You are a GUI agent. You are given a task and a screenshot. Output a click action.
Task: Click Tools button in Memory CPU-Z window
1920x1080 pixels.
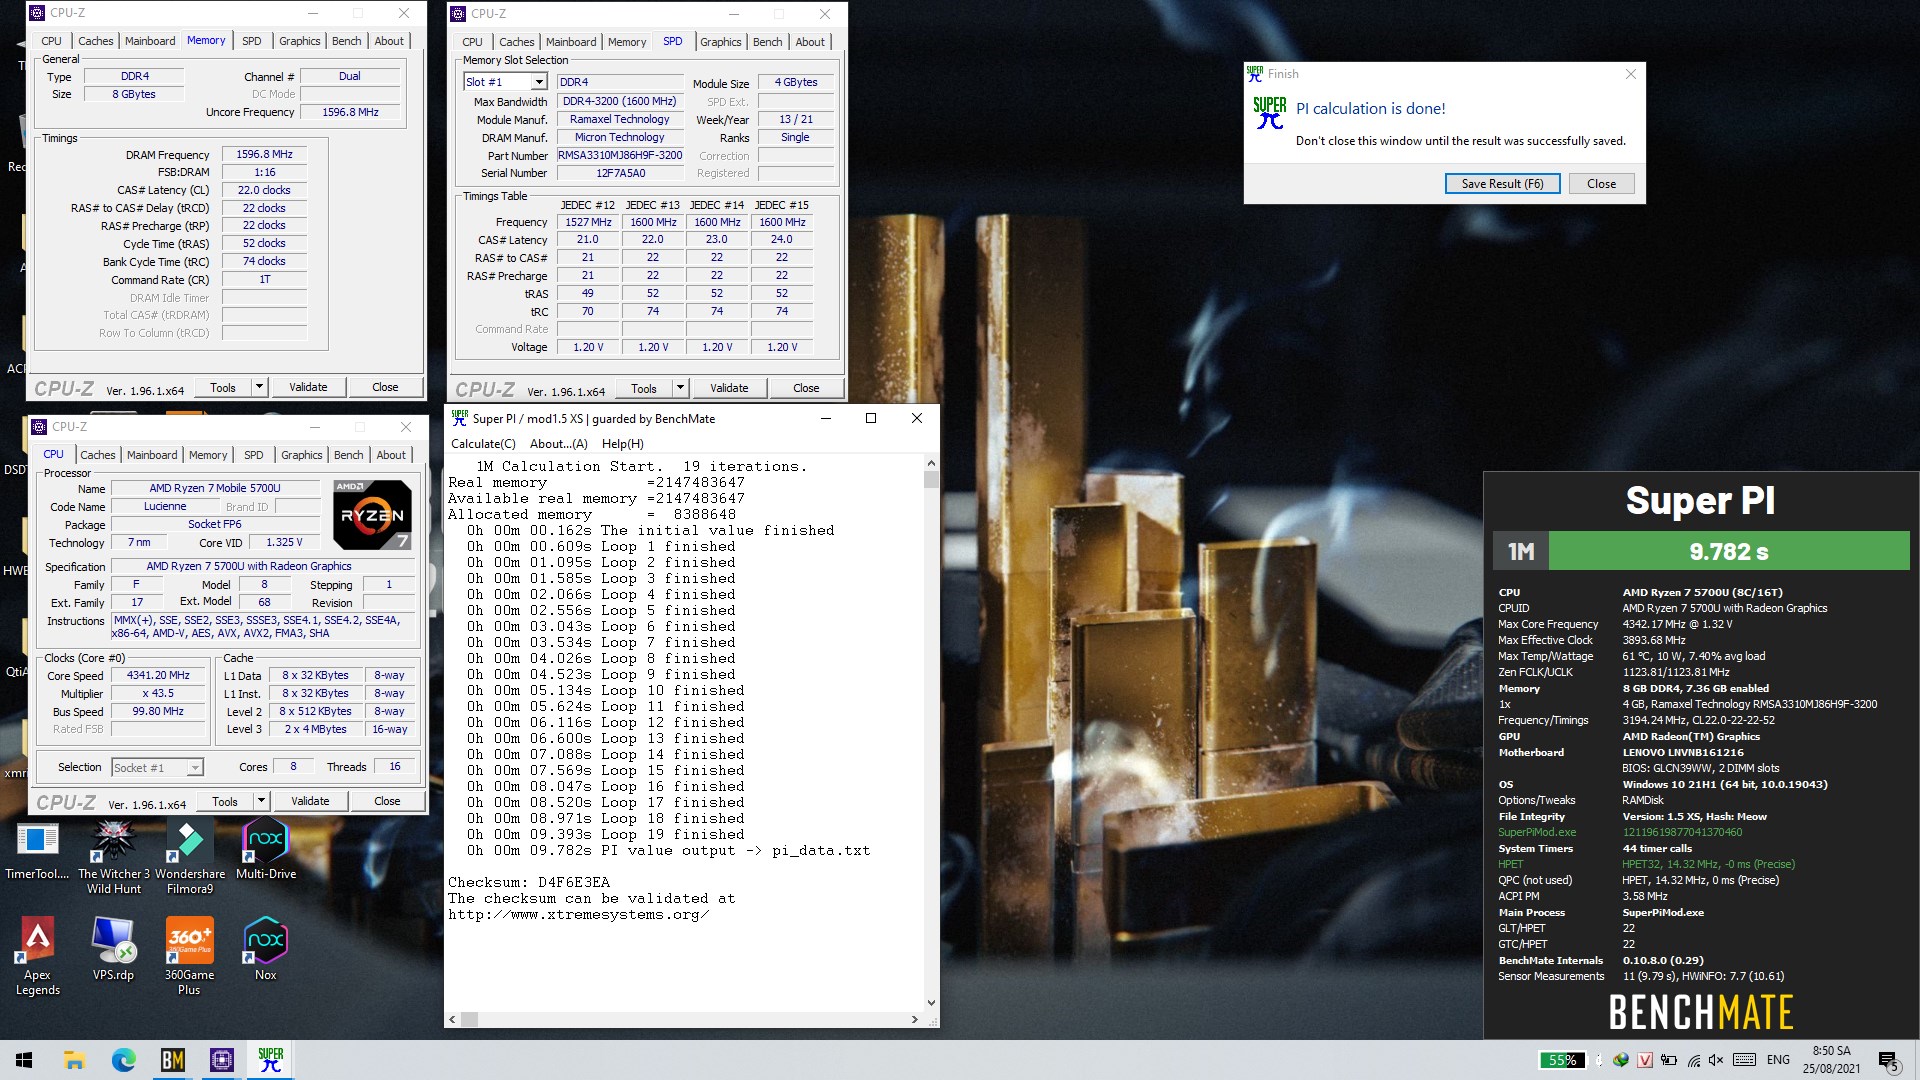coord(223,387)
